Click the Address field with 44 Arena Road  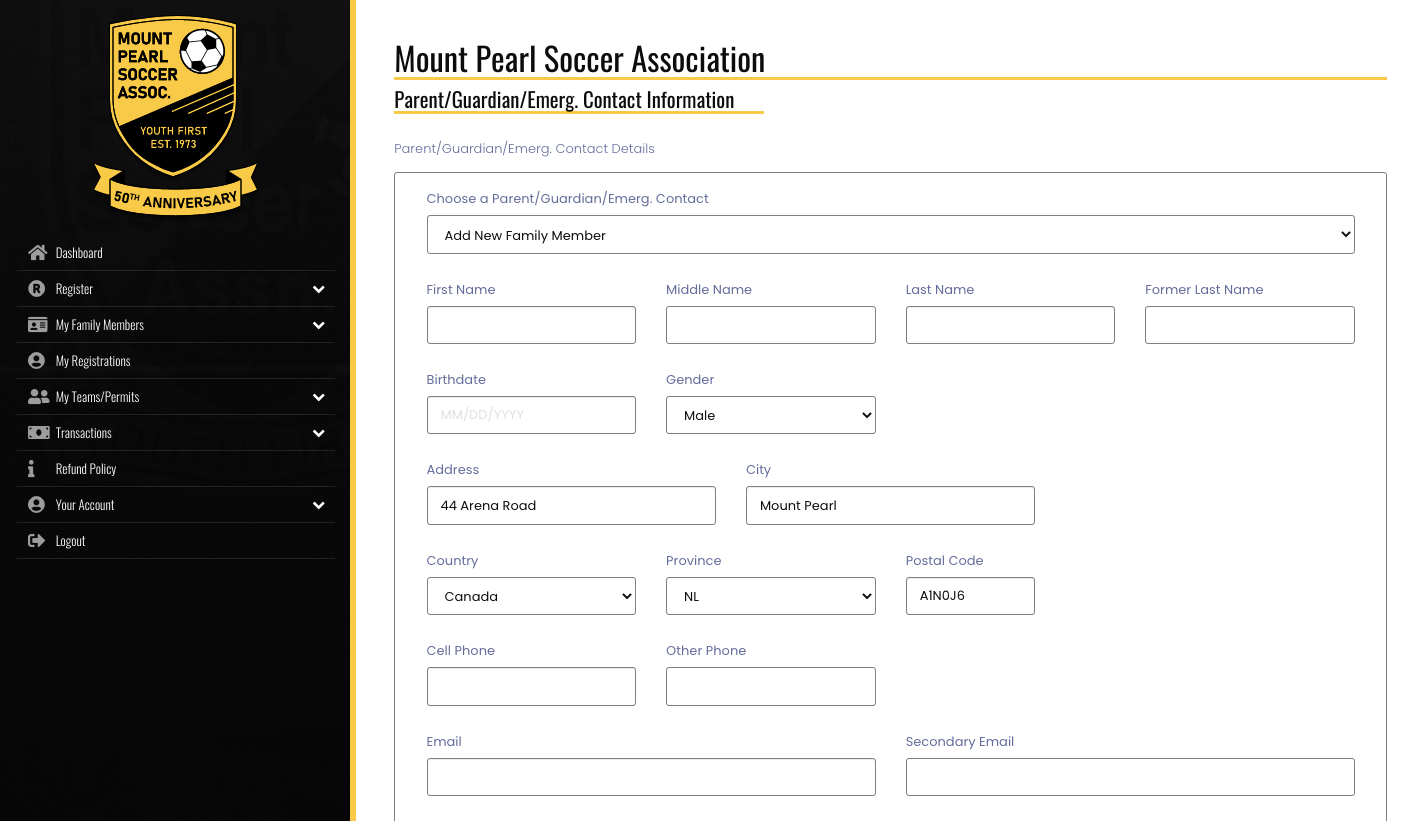[x=571, y=505]
